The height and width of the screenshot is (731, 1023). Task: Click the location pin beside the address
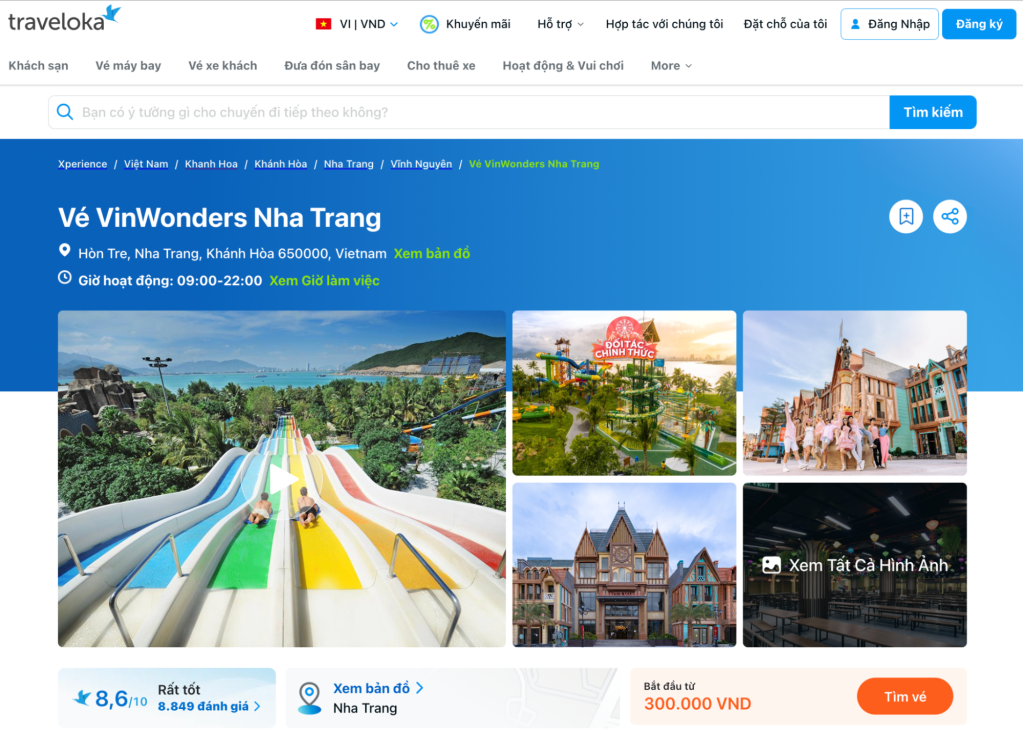65,251
